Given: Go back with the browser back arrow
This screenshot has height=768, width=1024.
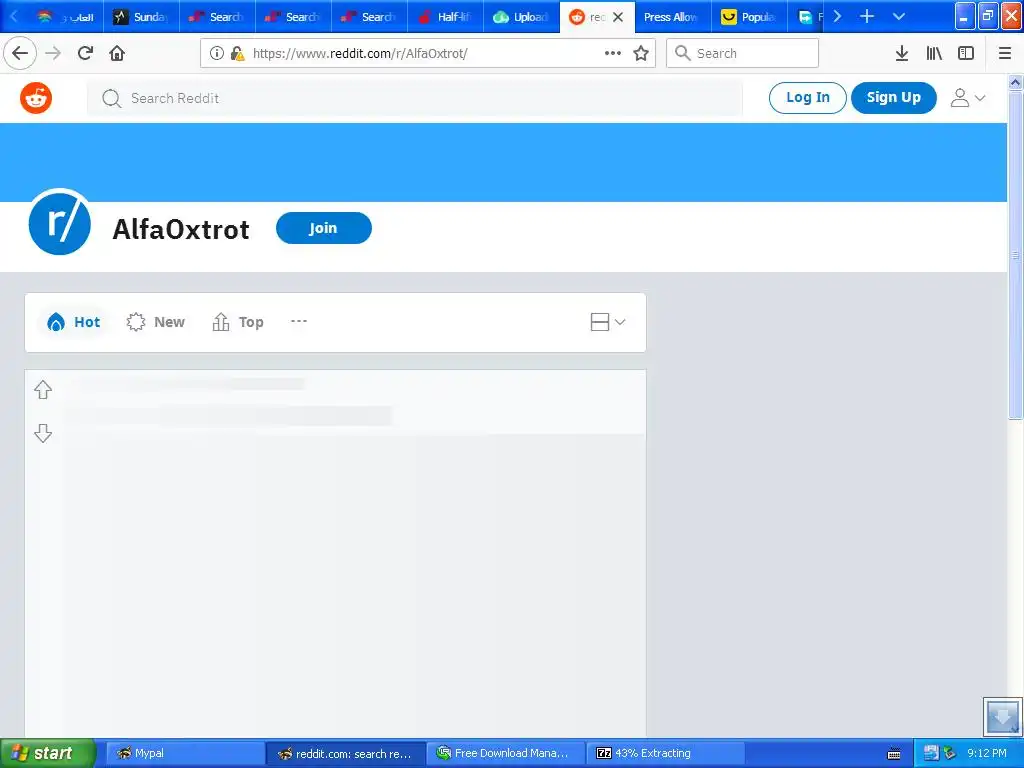Looking at the screenshot, I should [x=20, y=53].
